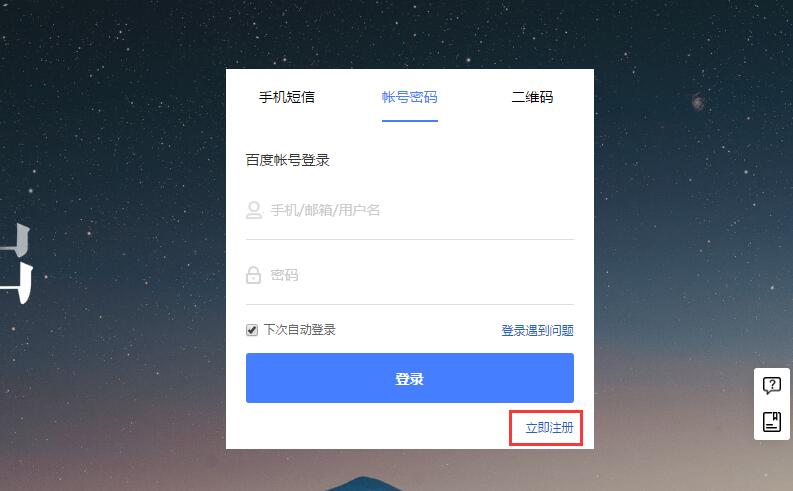Open the bookmarked document icon on right
The width and height of the screenshot is (793, 491).
(x=772, y=422)
